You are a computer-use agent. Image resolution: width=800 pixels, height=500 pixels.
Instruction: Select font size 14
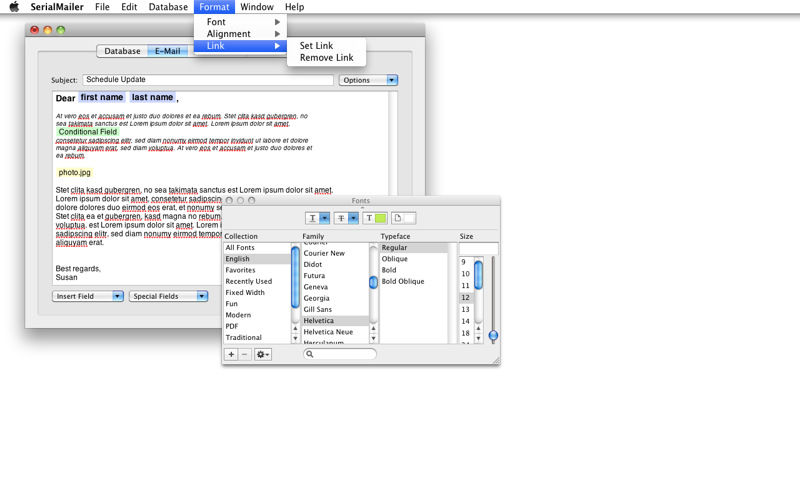[466, 321]
